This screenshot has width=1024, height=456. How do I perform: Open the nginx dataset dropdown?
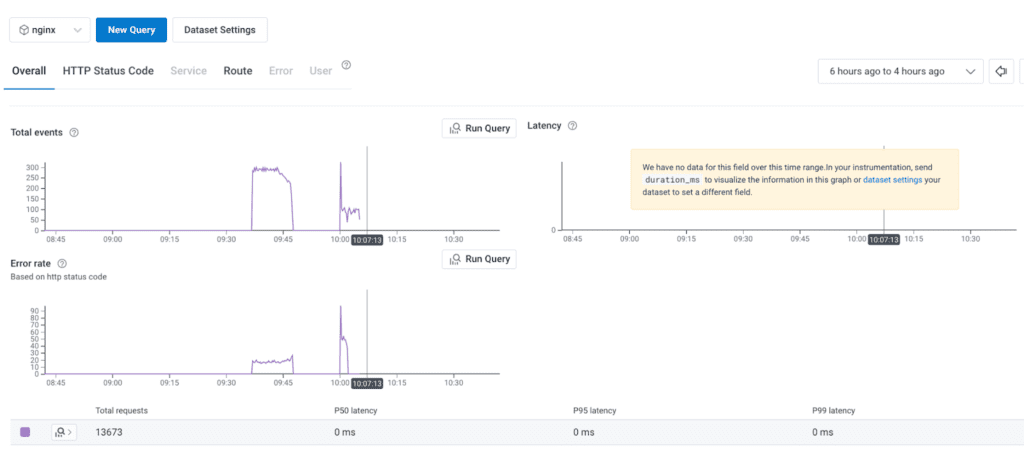(x=50, y=30)
